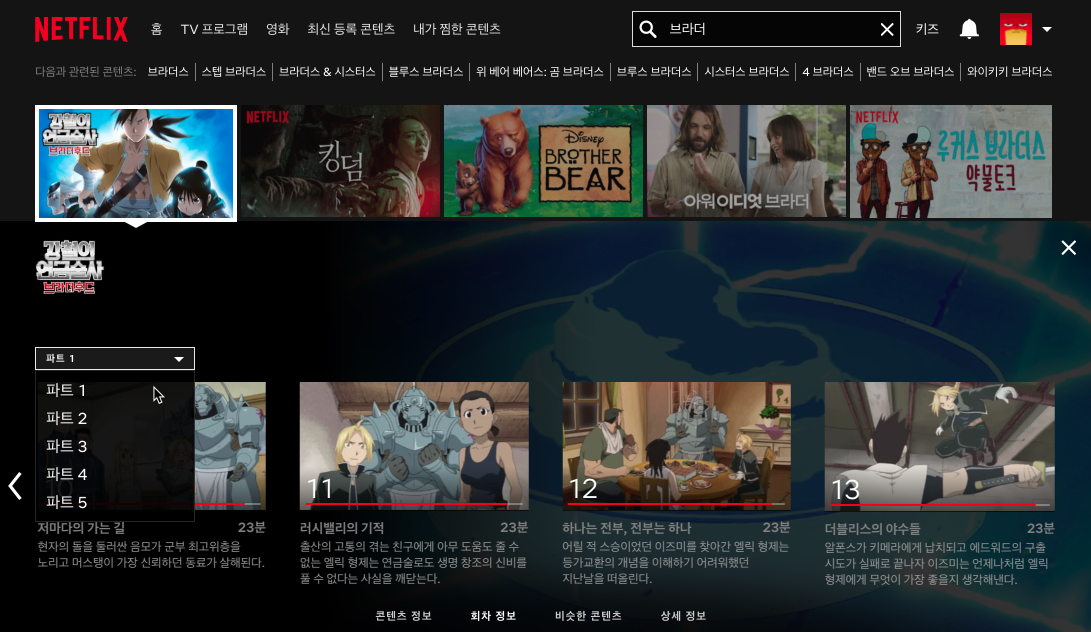Open TV 프로그램 menu item

pyautogui.click(x=214, y=29)
